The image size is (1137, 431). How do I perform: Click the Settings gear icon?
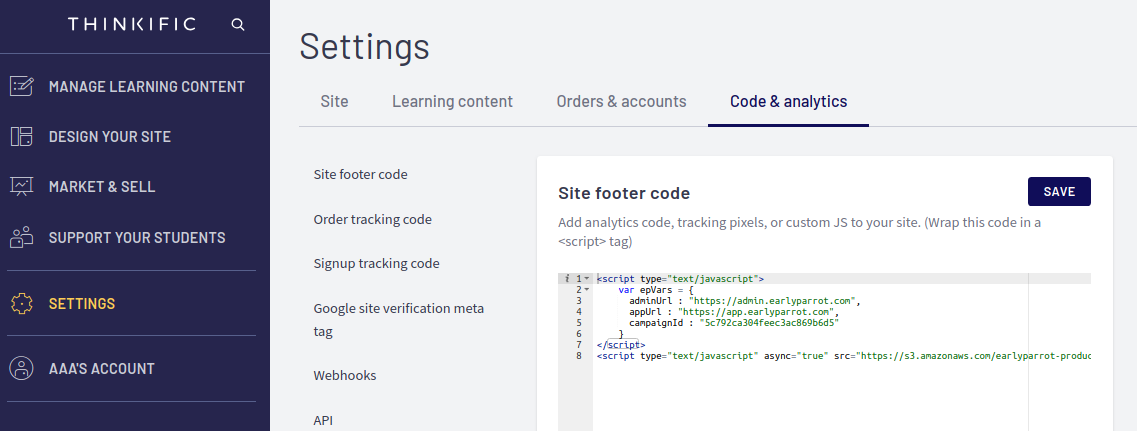coord(22,303)
